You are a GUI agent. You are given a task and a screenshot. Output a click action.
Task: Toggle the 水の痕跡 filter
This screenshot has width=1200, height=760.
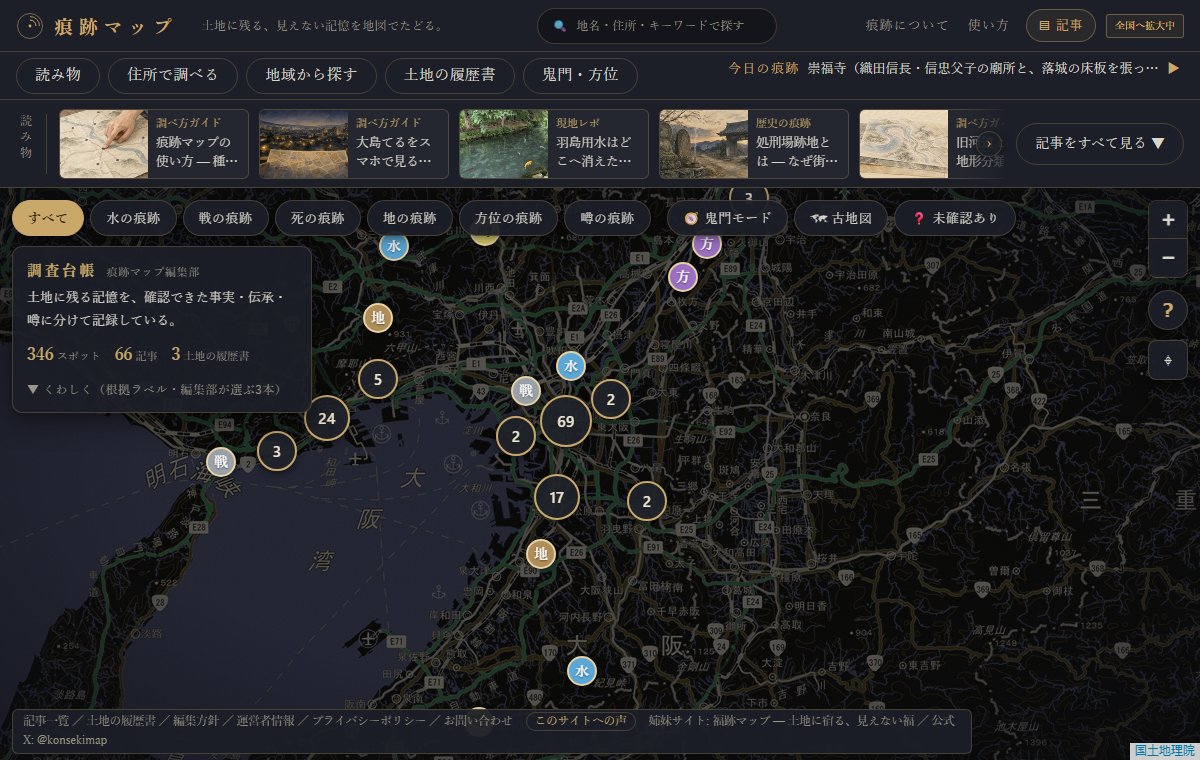[x=133, y=218]
